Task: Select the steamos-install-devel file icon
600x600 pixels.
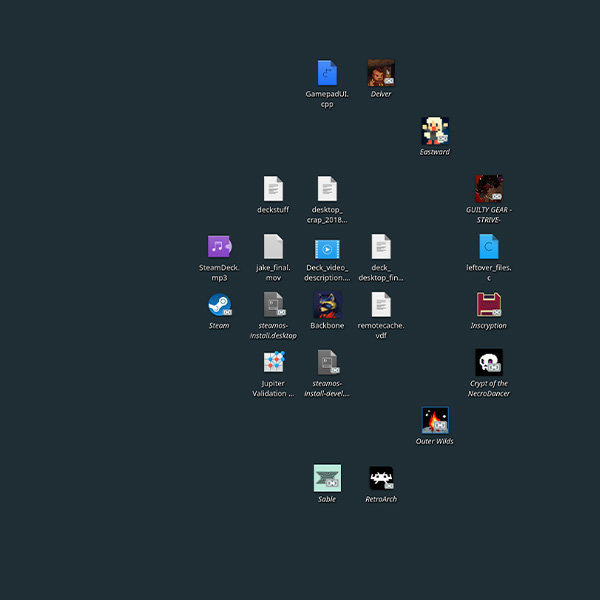Action: [x=328, y=362]
